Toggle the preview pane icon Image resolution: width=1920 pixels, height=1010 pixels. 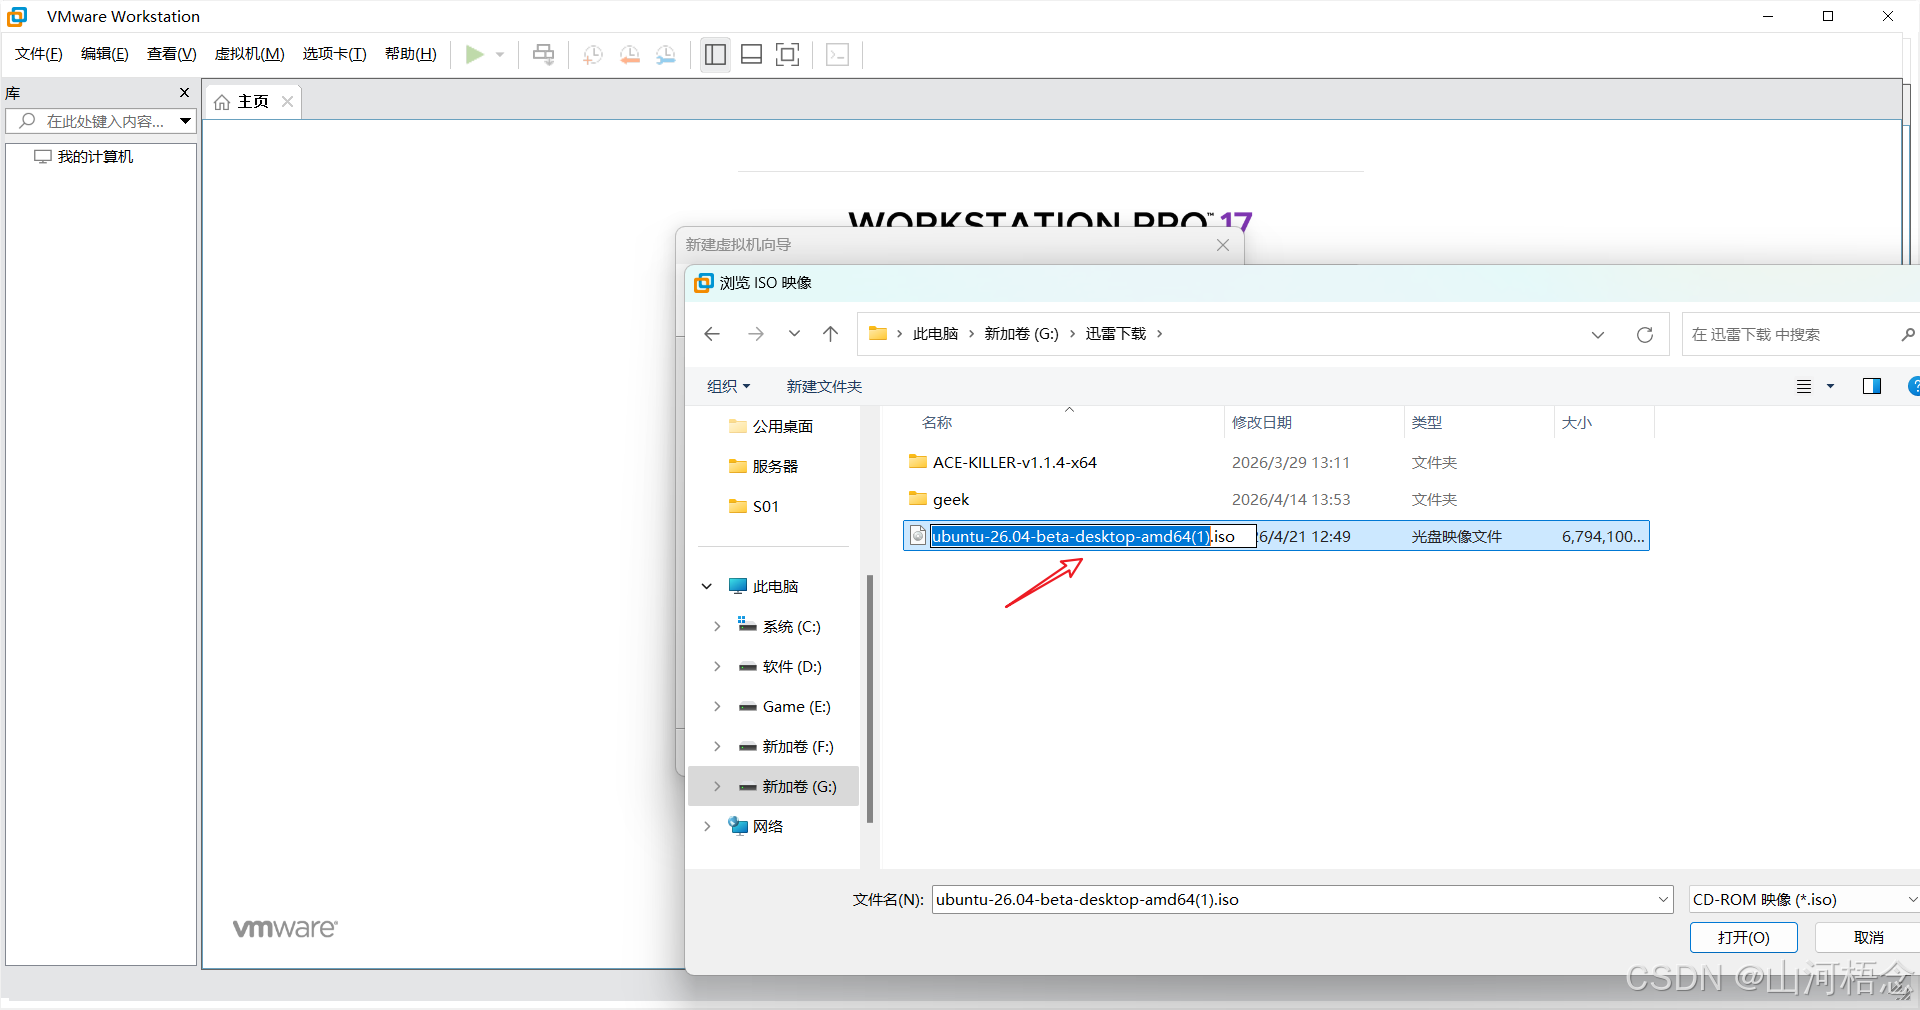[x=1872, y=387]
